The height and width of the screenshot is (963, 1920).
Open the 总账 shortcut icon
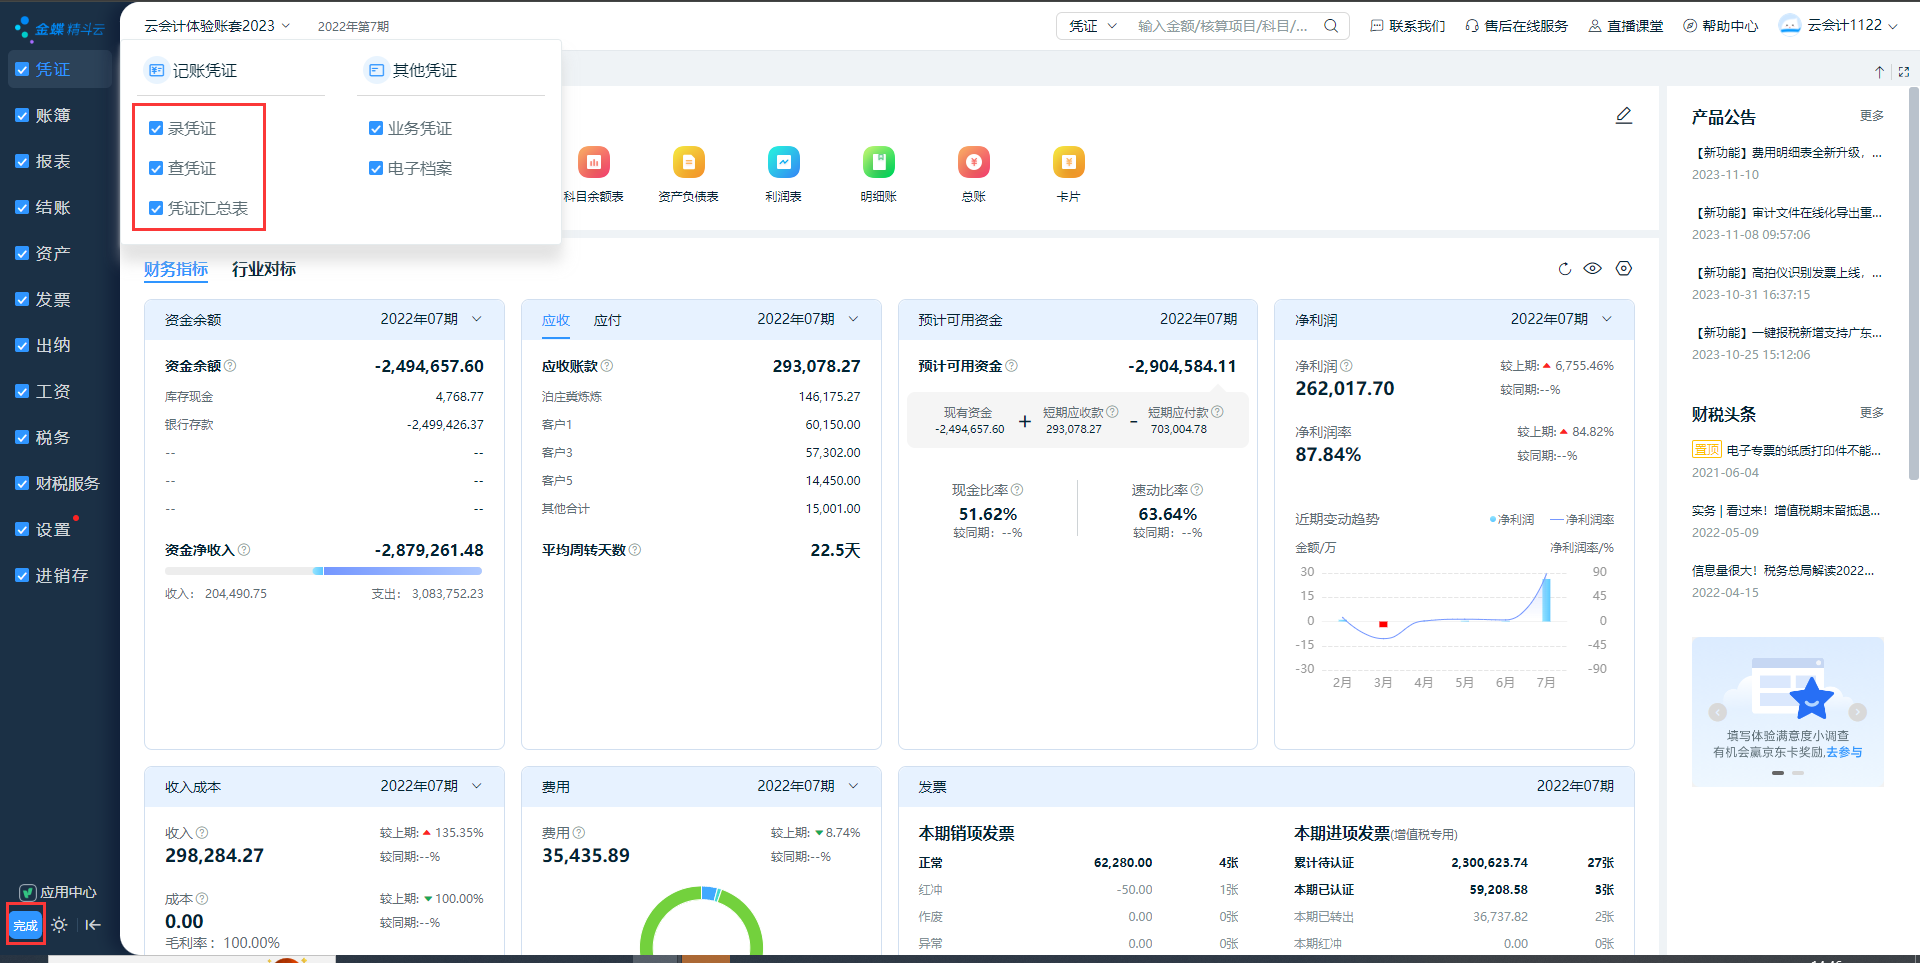tap(973, 163)
